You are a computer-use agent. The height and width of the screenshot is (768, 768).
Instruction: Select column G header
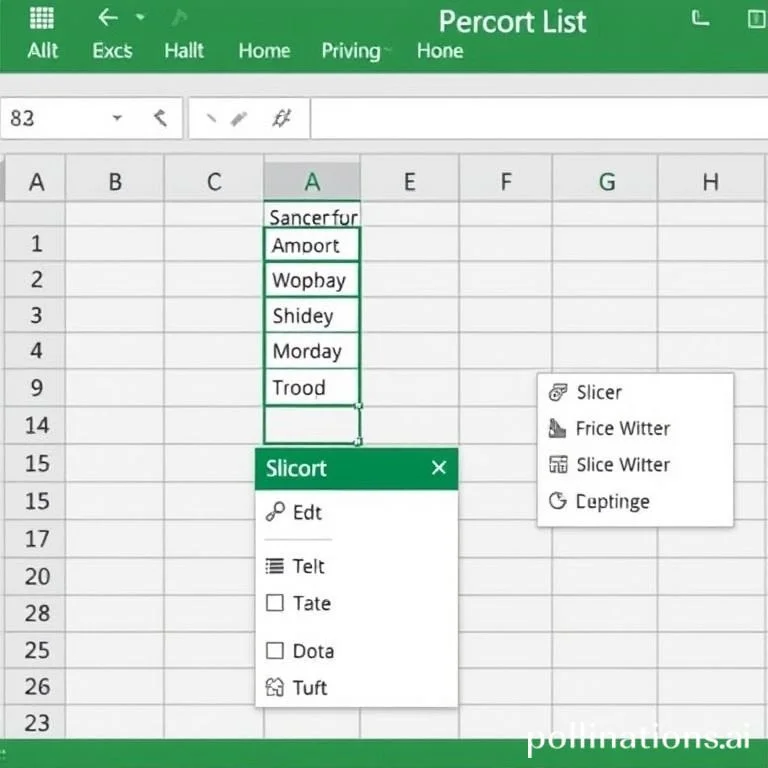606,181
